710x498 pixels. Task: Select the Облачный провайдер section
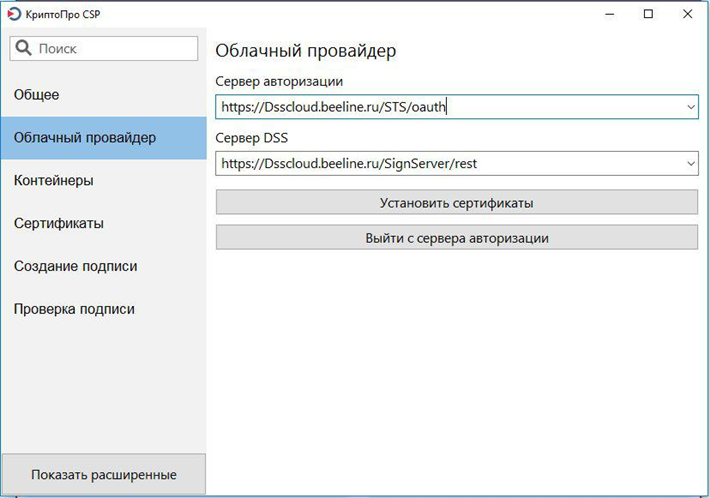pos(104,138)
